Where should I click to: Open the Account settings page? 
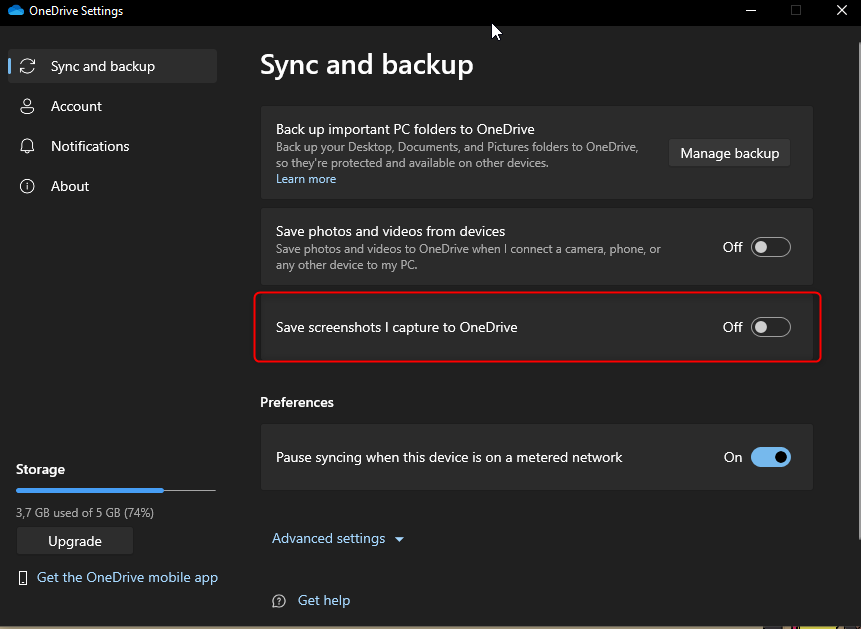(76, 106)
